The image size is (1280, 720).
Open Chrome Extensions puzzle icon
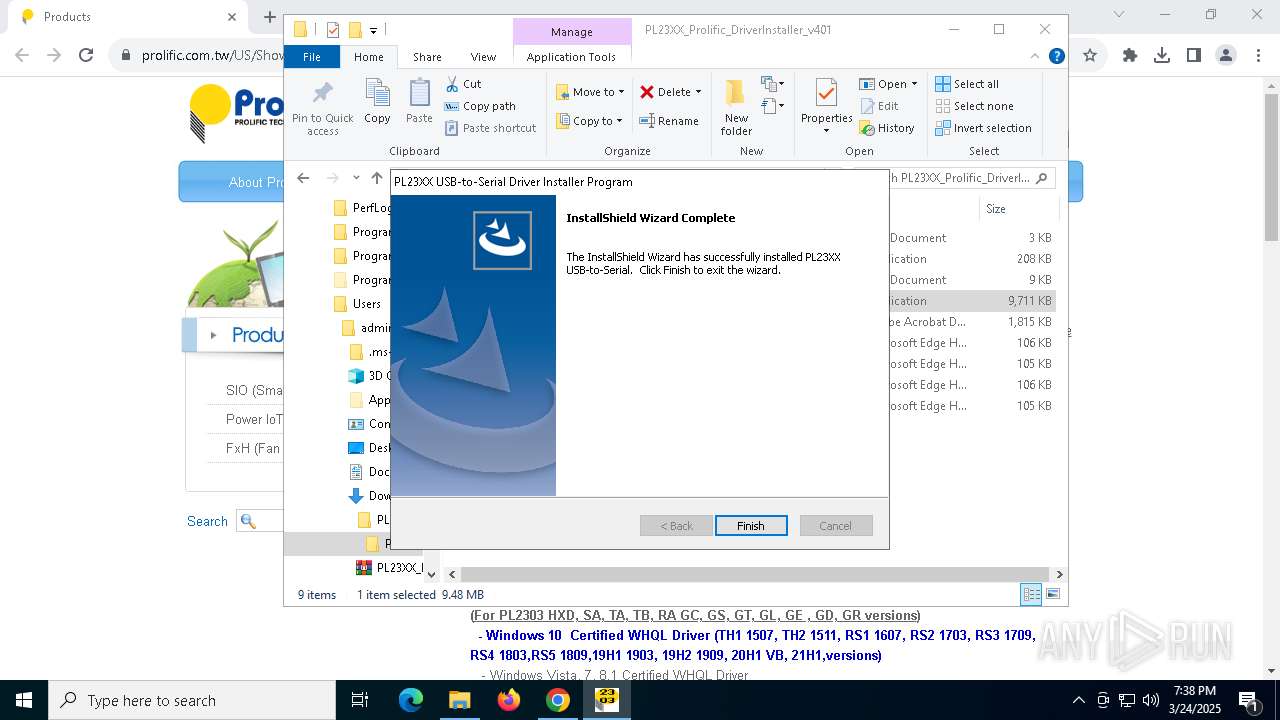[x=1130, y=56]
